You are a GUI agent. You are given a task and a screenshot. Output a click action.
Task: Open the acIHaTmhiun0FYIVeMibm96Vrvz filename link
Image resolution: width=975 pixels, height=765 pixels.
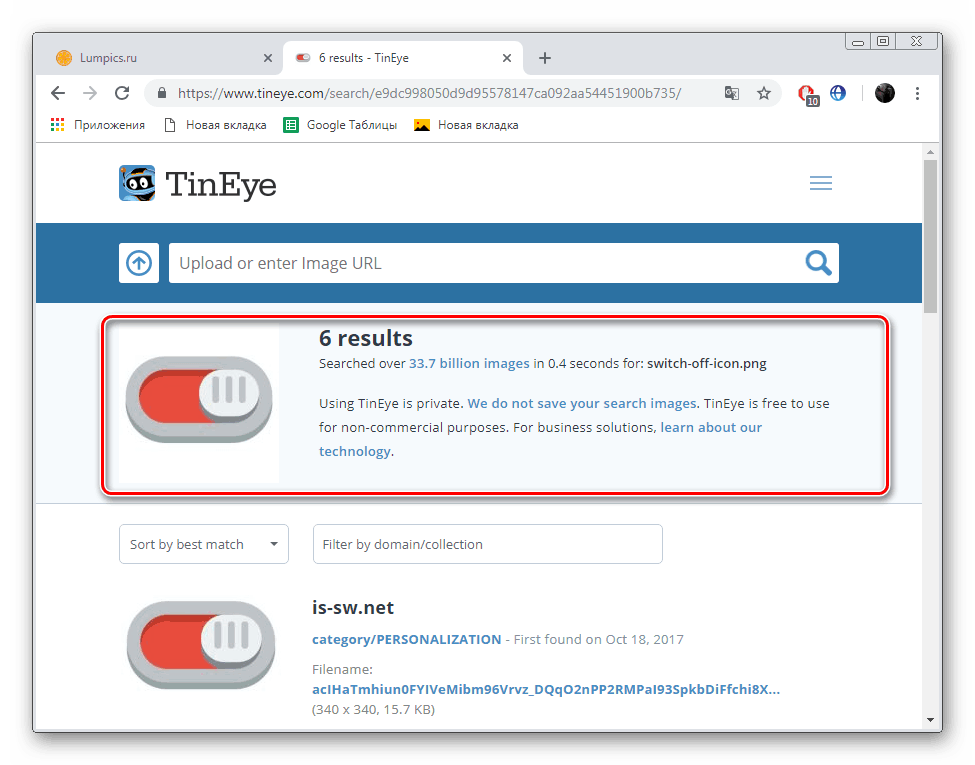click(x=546, y=689)
